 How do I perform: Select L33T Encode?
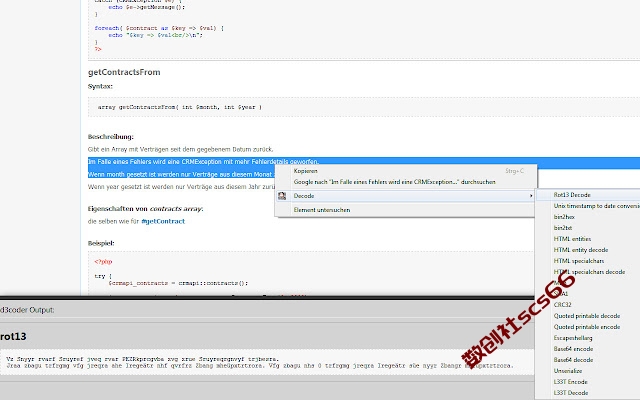pos(570,382)
